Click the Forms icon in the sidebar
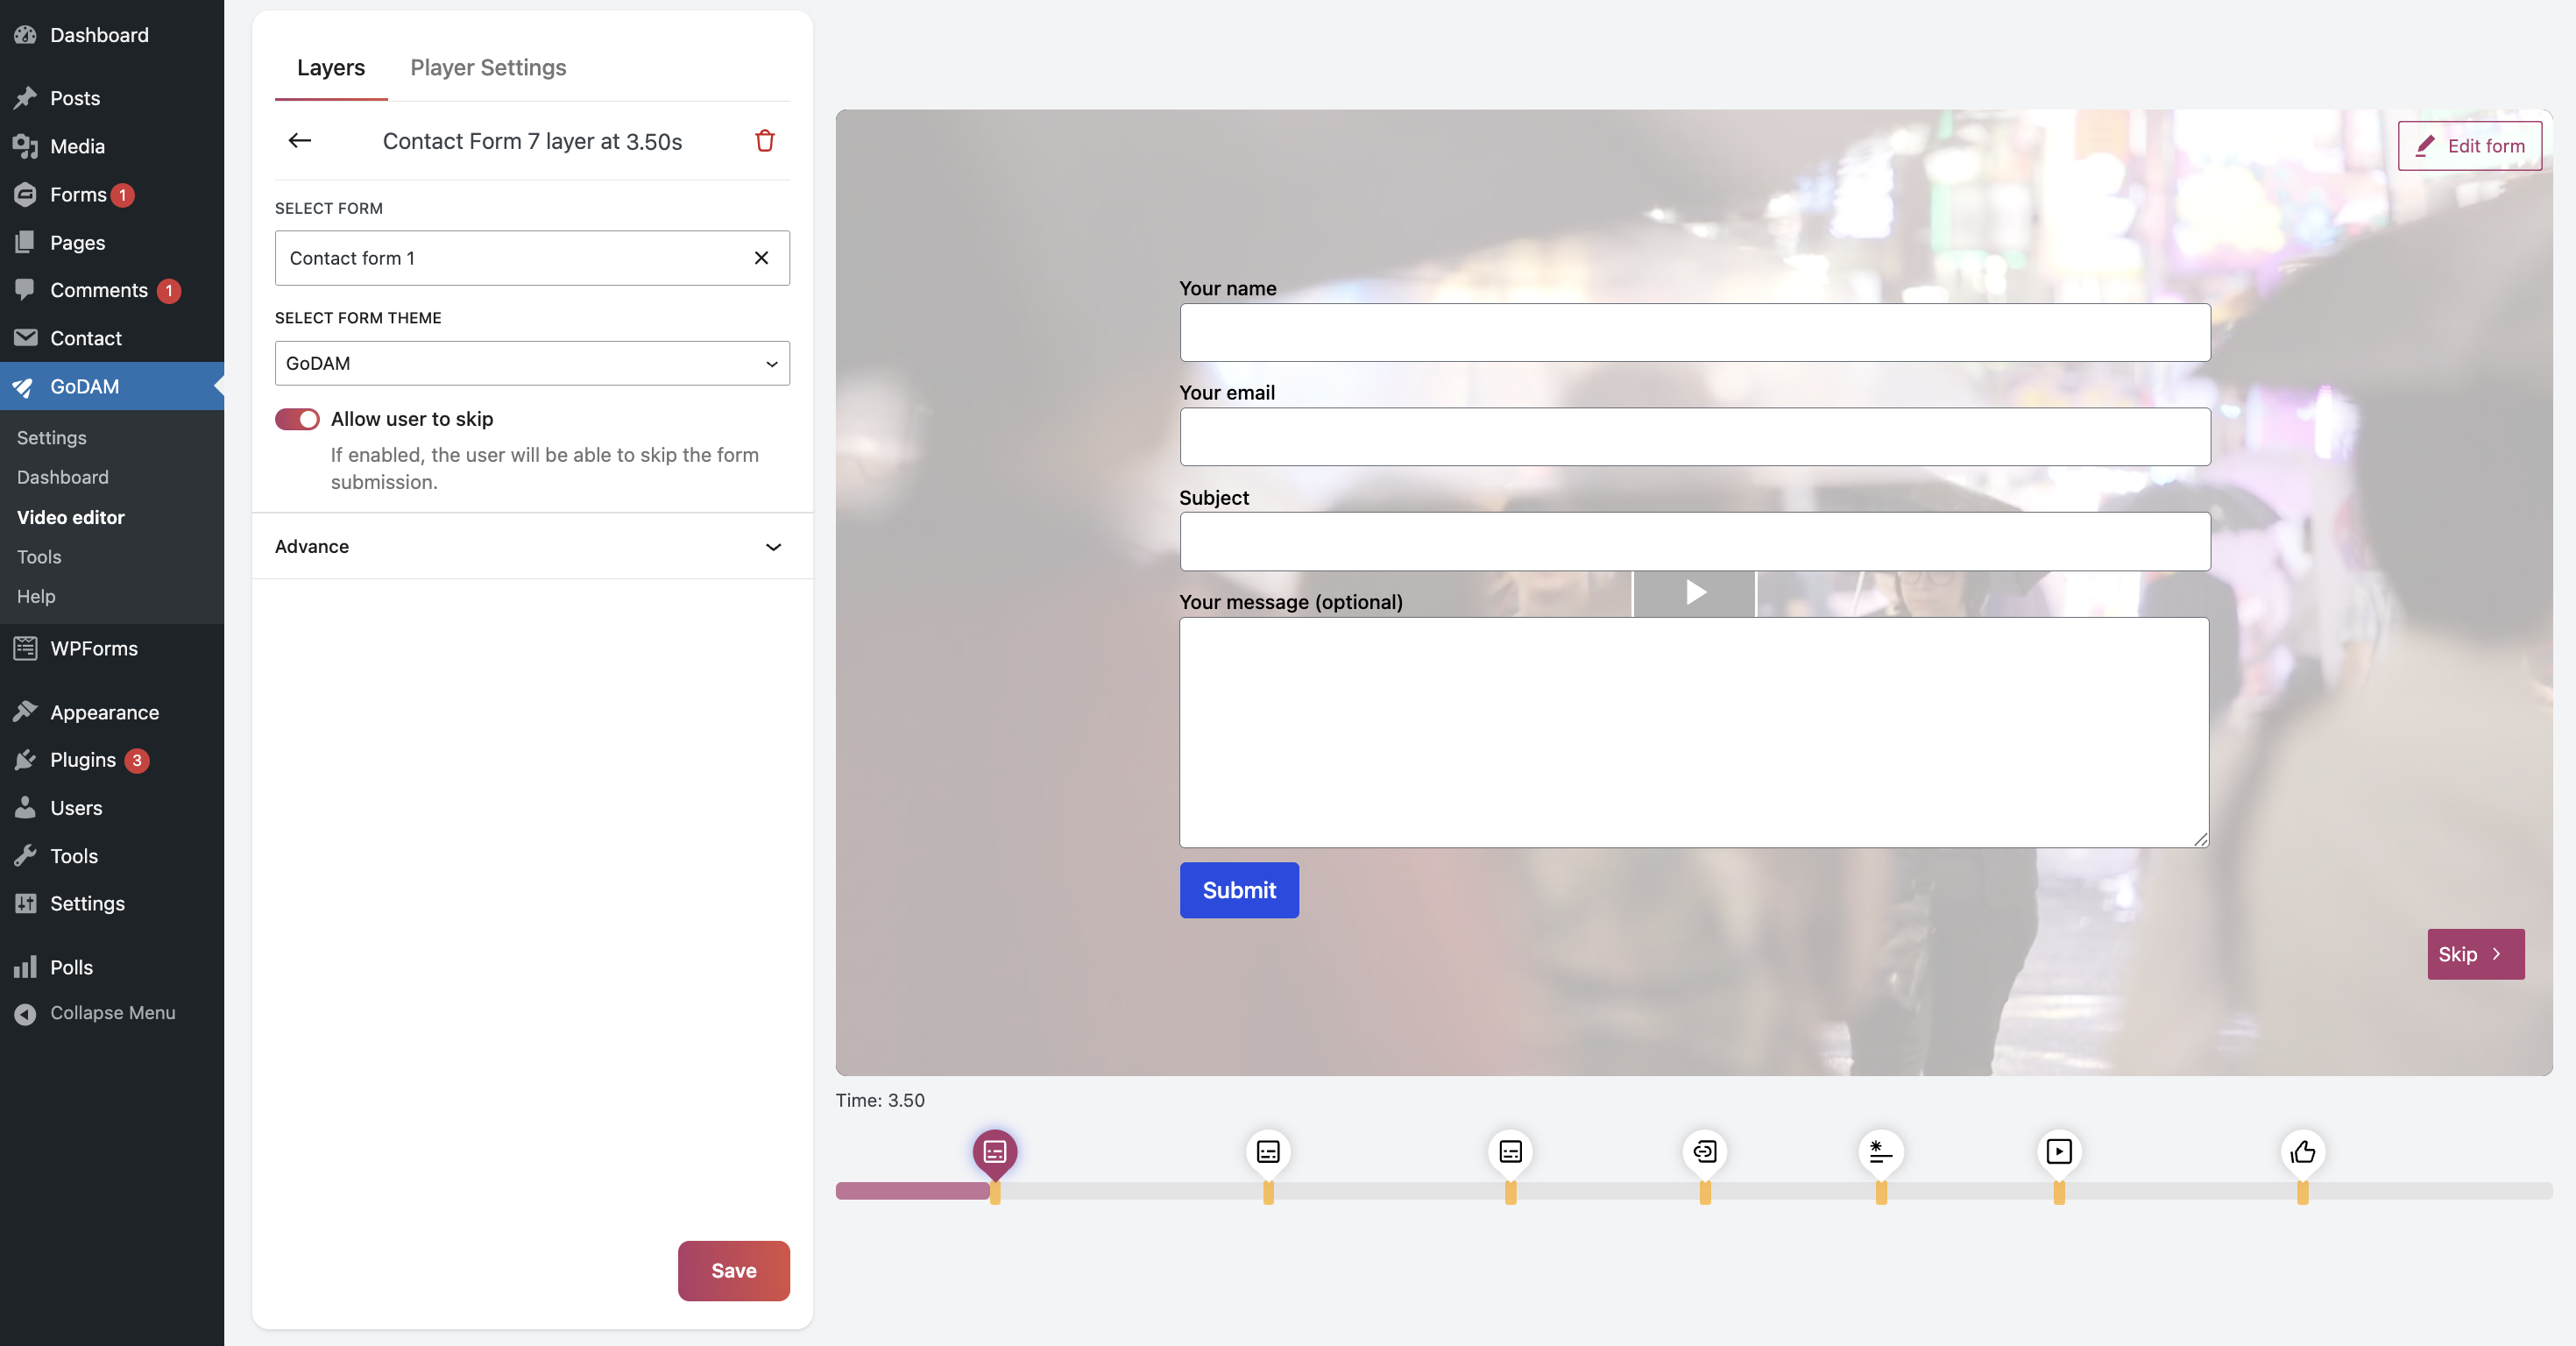The width and height of the screenshot is (2576, 1346). 26,194
